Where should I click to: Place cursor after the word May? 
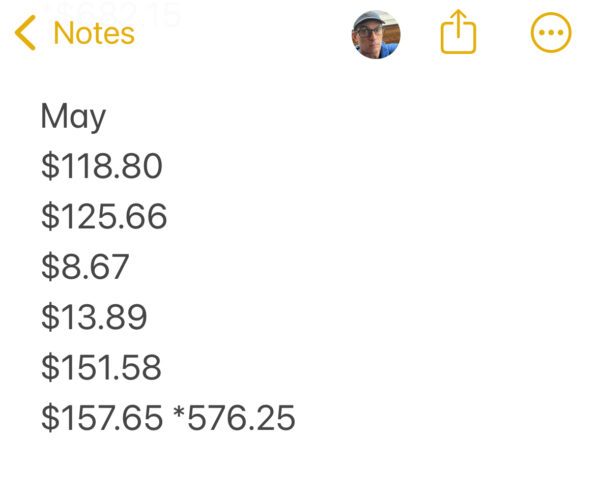coord(108,116)
